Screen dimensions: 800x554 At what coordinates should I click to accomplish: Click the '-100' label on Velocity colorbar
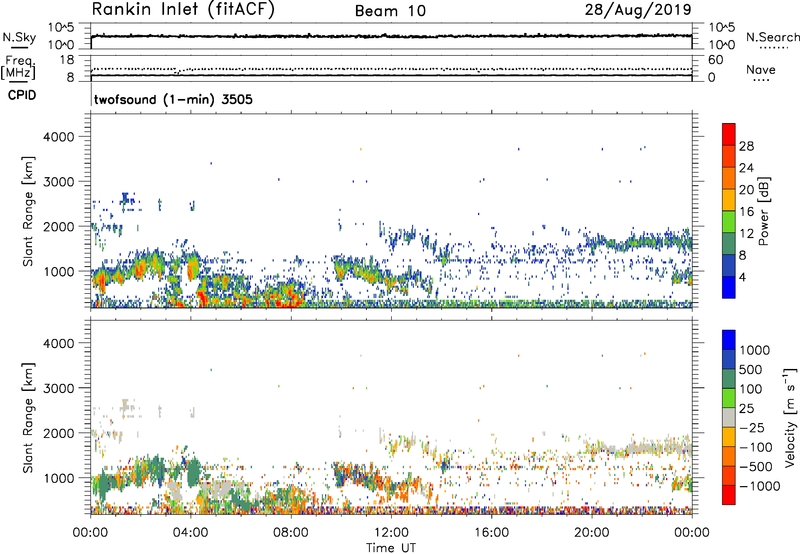pyautogui.click(x=756, y=447)
